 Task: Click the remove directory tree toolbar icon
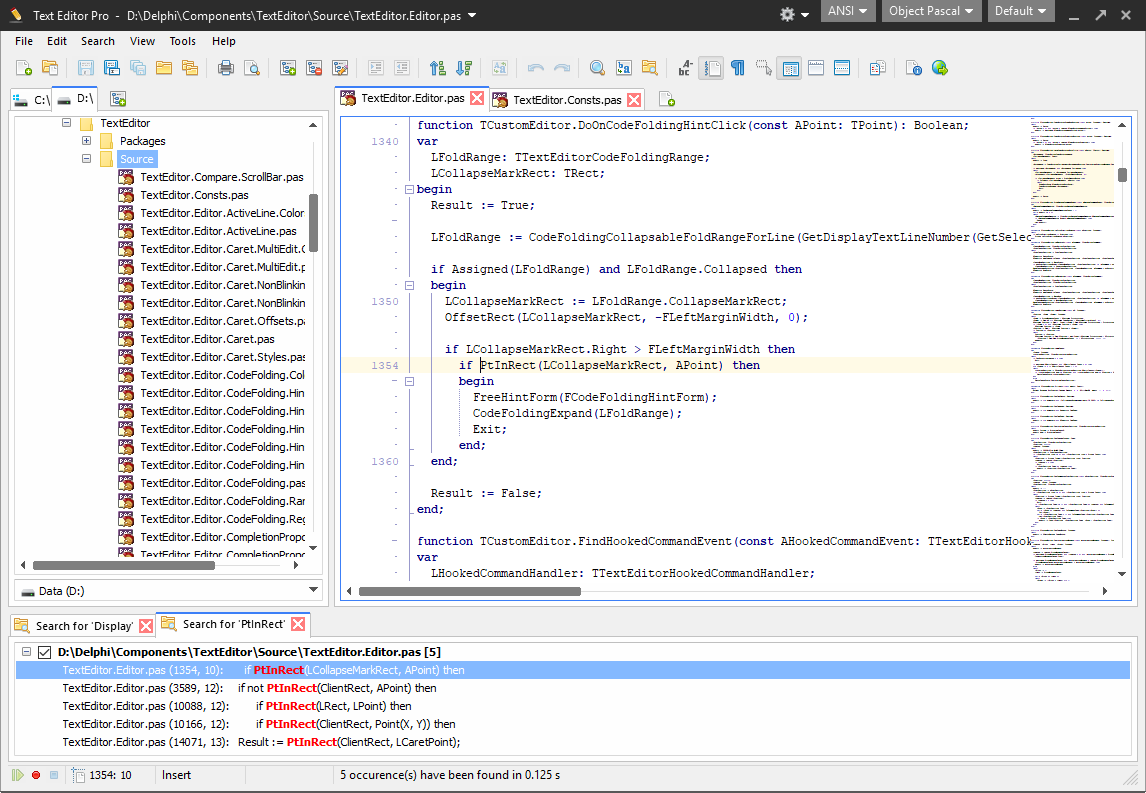[x=314, y=68]
